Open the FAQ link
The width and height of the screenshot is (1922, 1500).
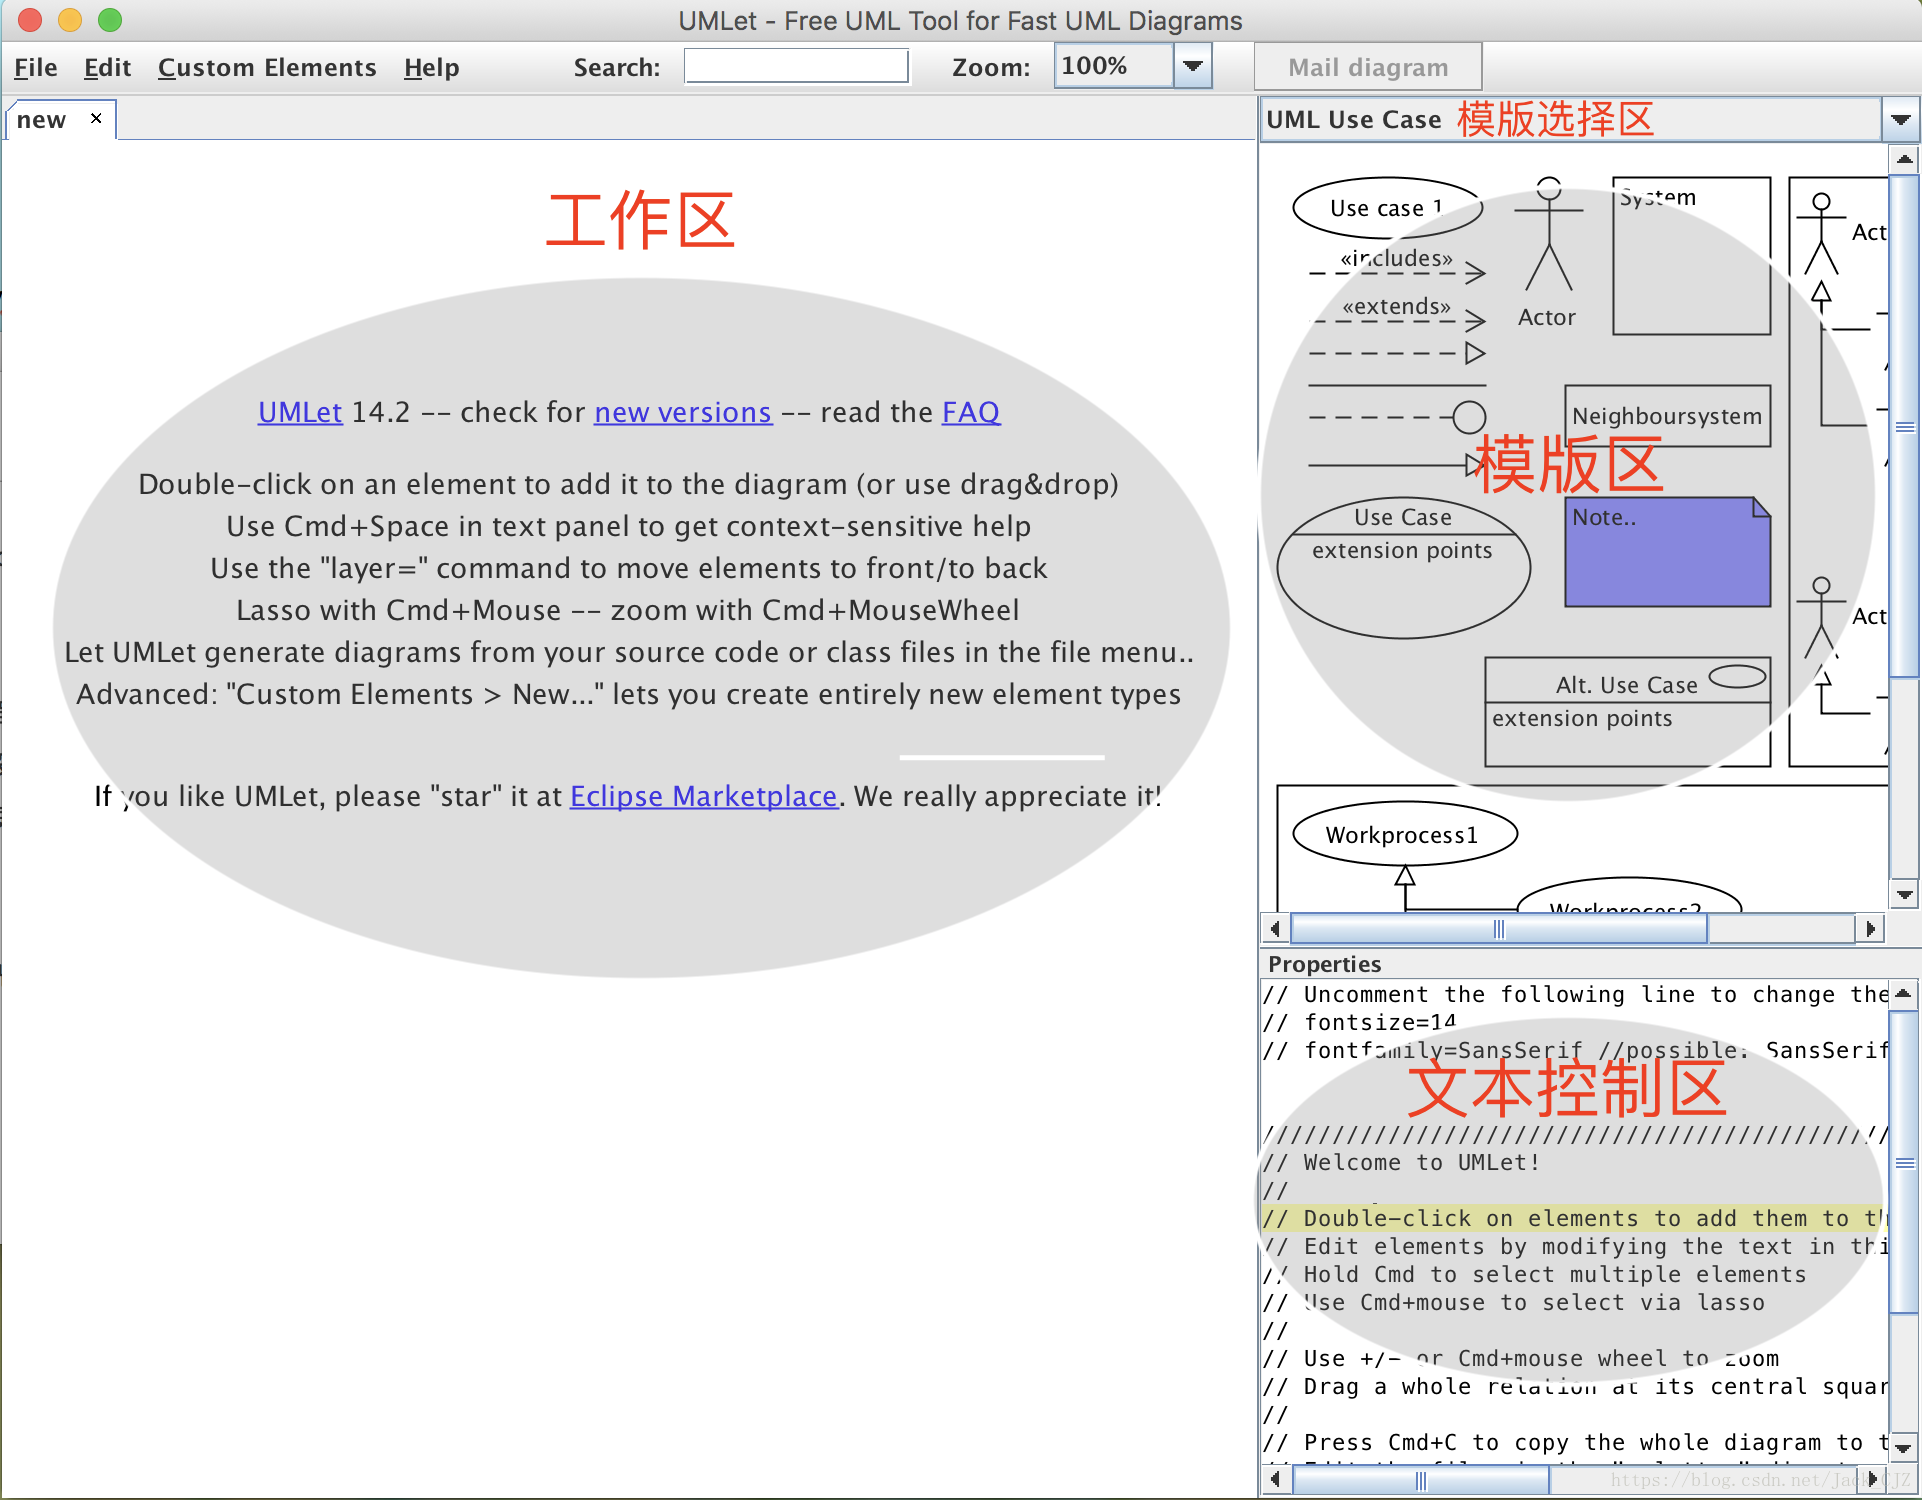[970, 412]
